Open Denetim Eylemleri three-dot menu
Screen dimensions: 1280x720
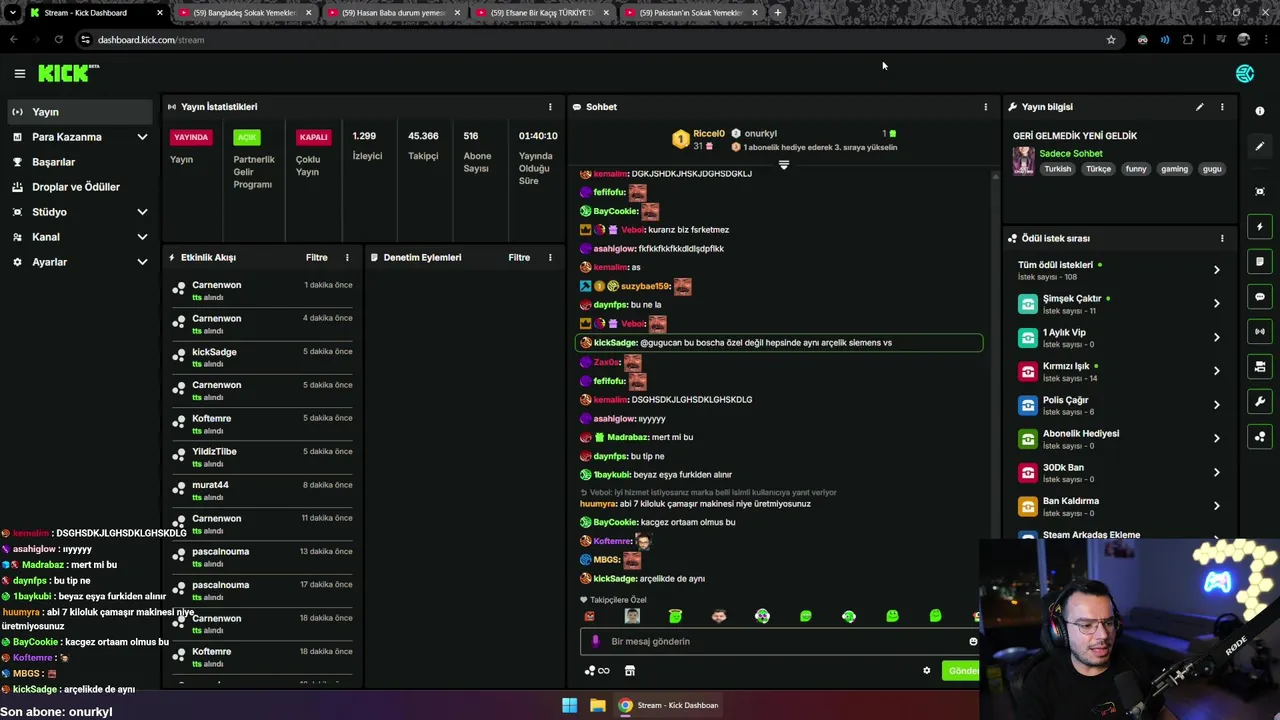(x=550, y=258)
